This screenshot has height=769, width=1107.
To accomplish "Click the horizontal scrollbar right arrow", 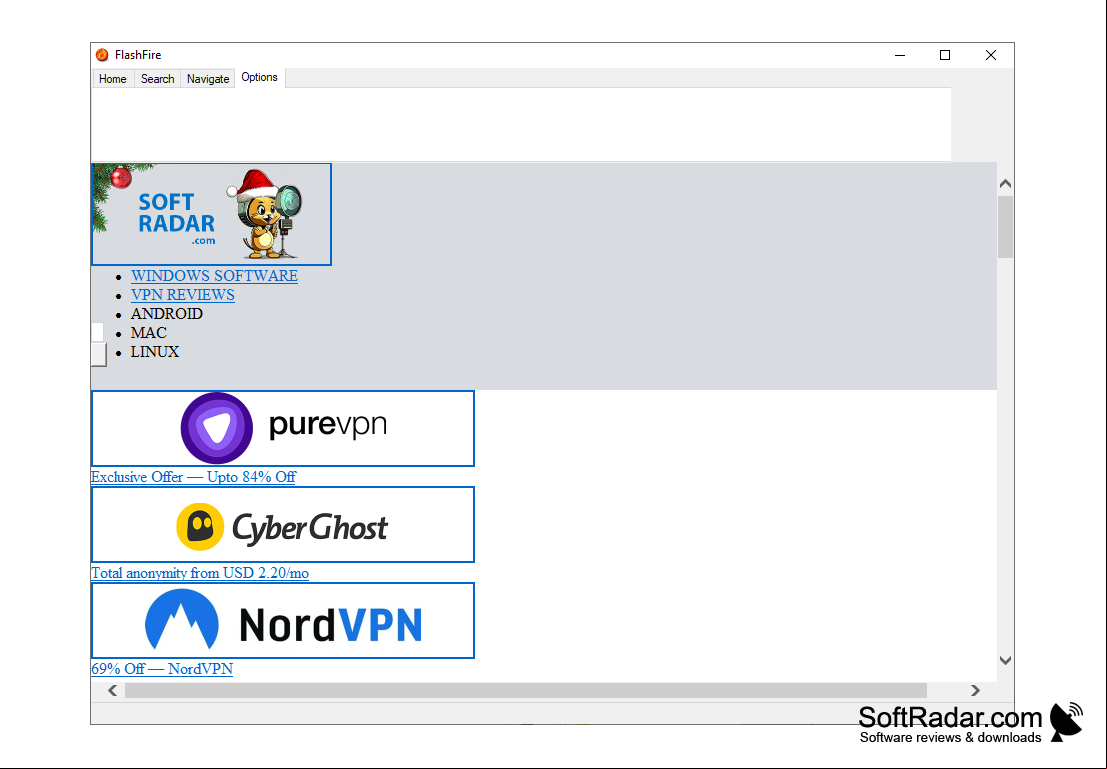I will [x=975, y=691].
